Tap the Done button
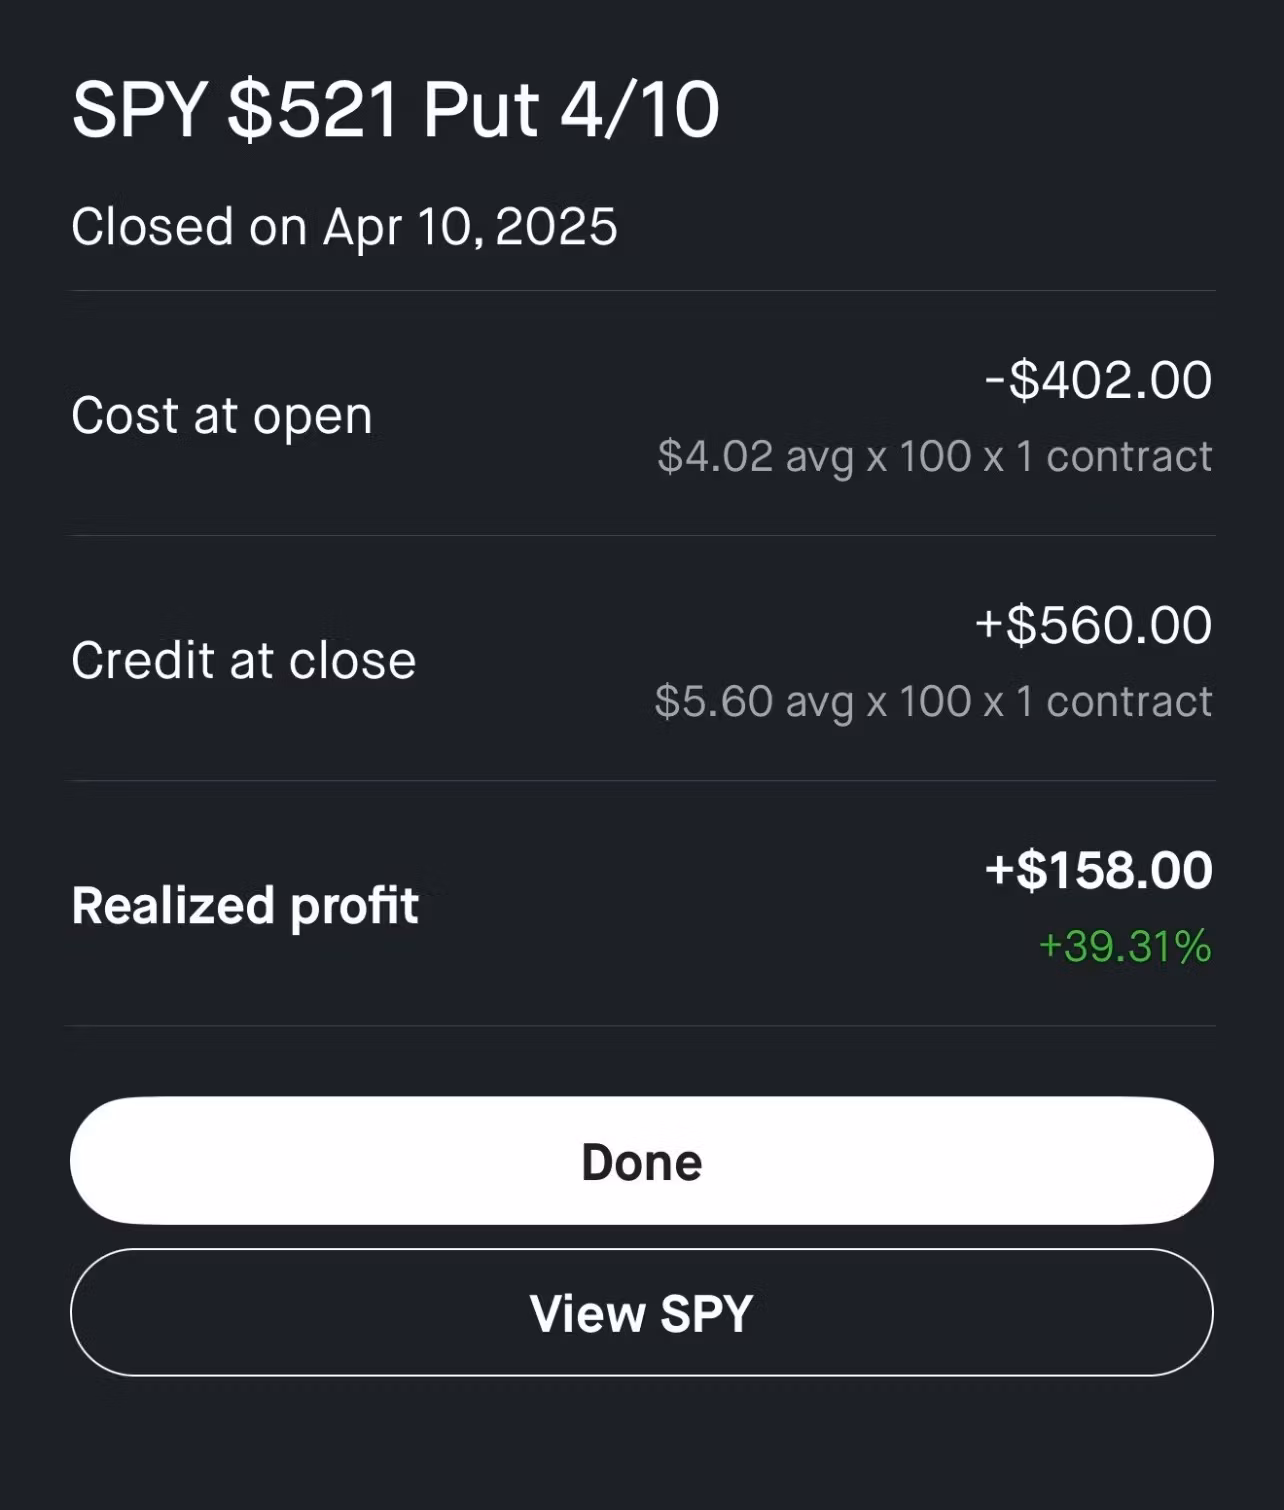1284x1510 pixels. [x=641, y=1161]
